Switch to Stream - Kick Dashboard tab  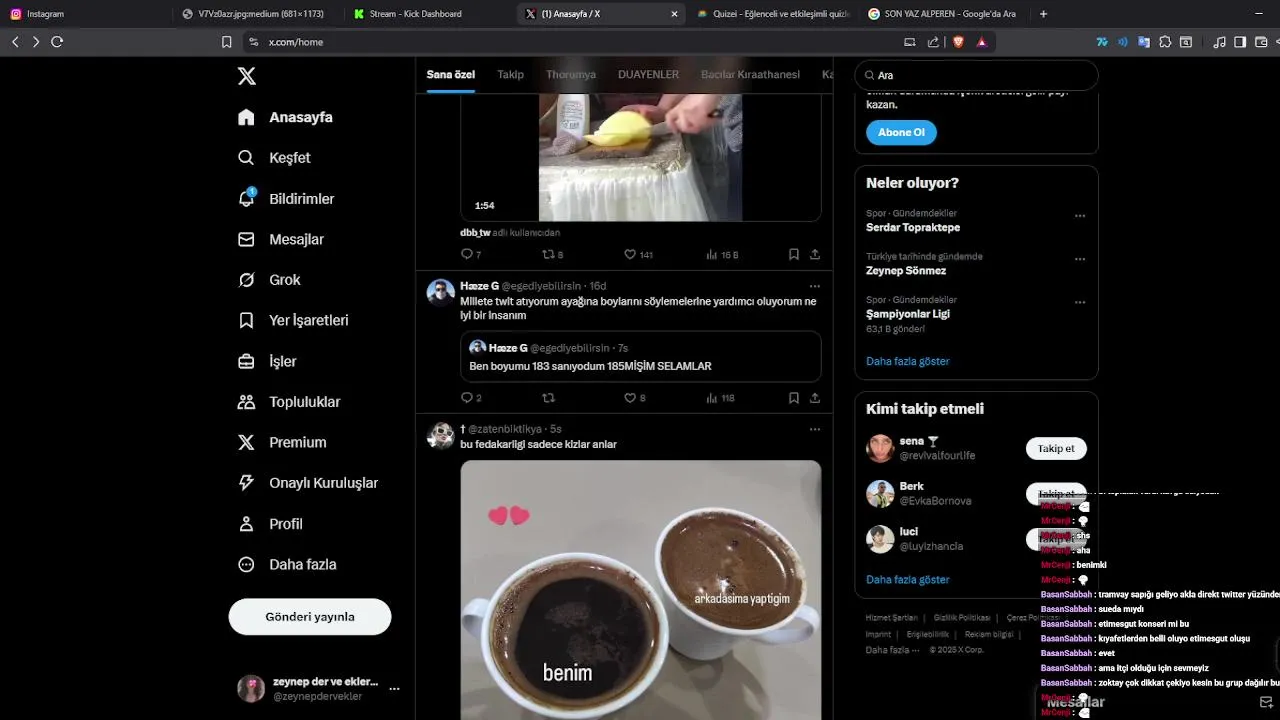[429, 14]
